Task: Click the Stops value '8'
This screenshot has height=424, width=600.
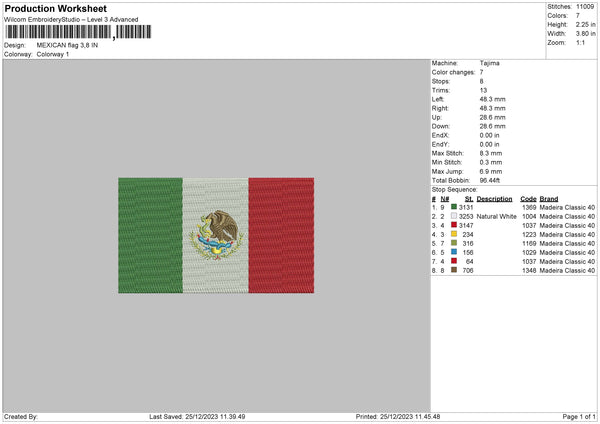Action: click(481, 81)
